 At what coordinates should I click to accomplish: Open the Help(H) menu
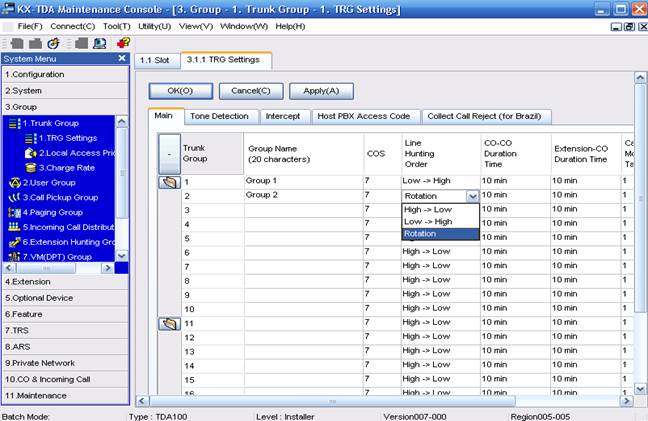pos(290,26)
